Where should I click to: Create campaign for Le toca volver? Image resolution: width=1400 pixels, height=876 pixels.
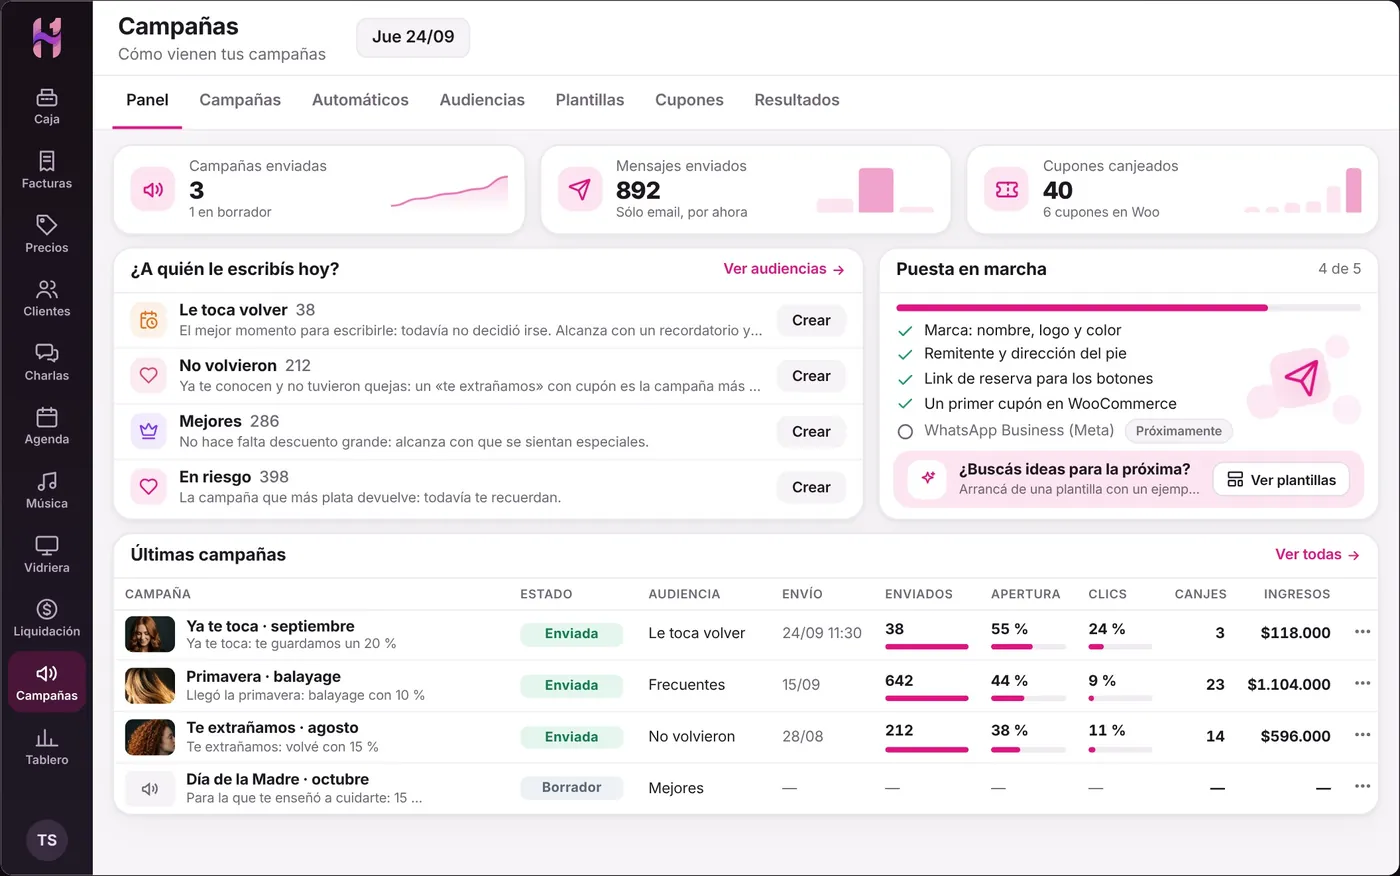(811, 320)
